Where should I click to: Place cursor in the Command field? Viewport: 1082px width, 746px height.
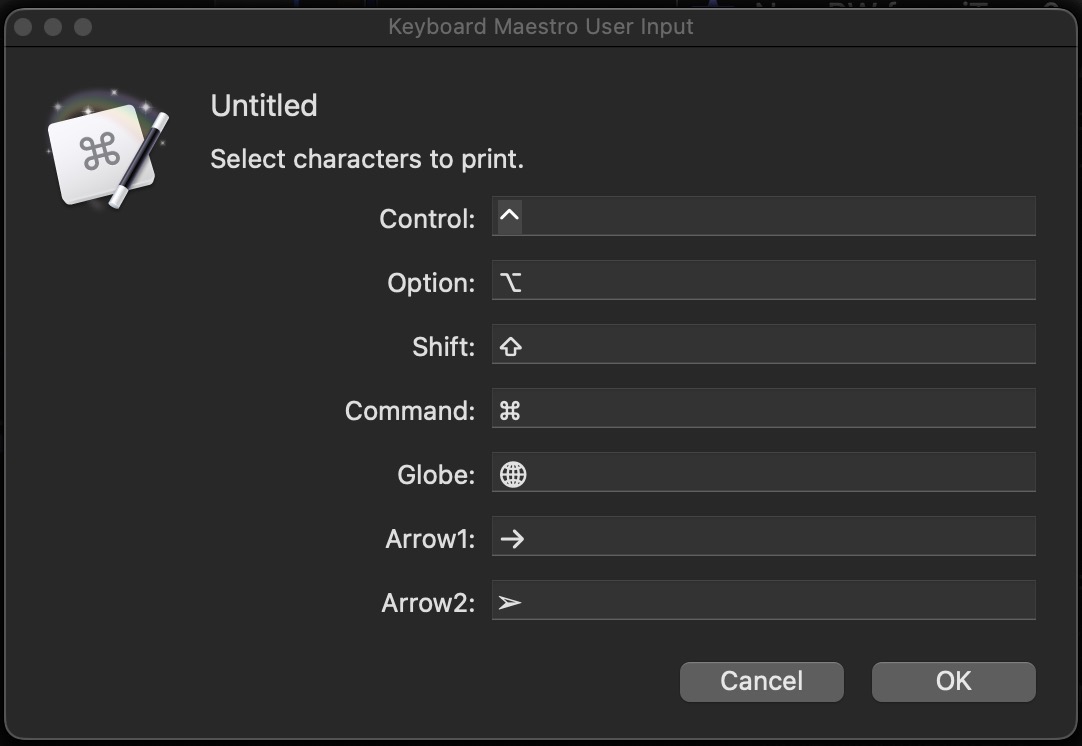(763, 409)
